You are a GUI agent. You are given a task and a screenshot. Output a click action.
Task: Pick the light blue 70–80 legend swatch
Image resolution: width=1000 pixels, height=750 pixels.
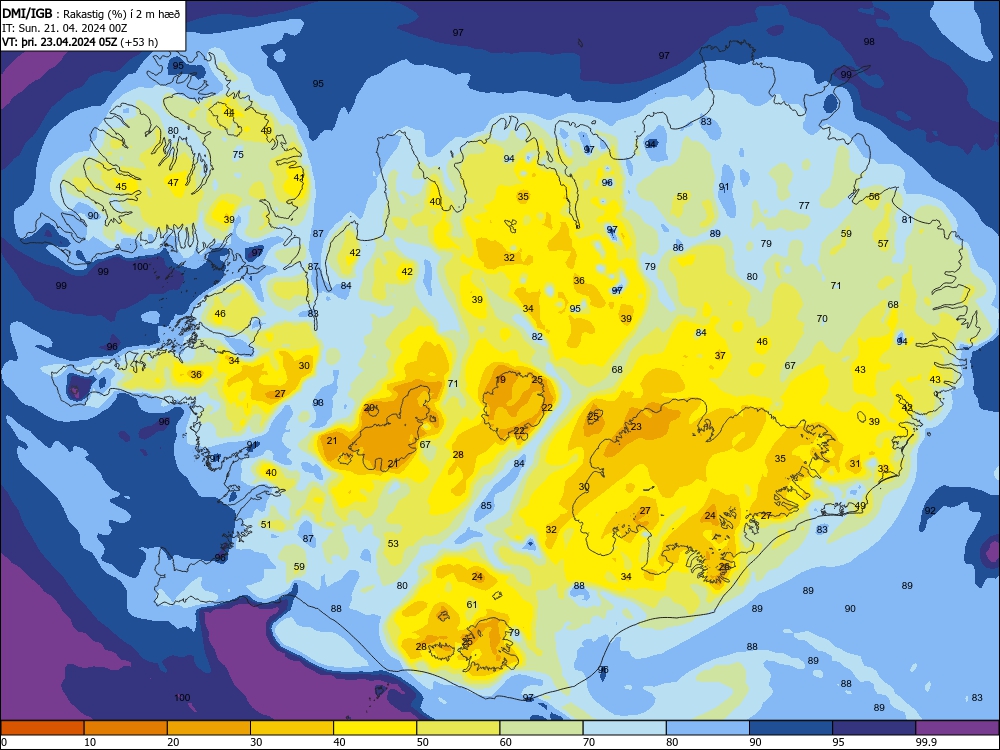625,728
